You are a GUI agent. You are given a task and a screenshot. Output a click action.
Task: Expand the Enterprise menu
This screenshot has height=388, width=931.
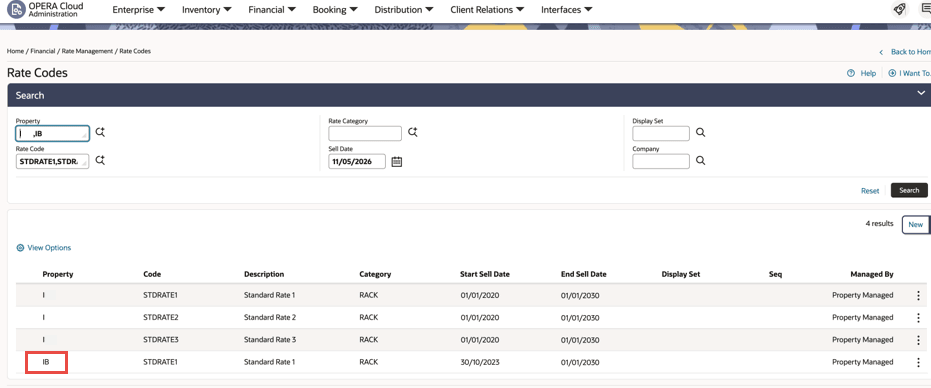(139, 10)
